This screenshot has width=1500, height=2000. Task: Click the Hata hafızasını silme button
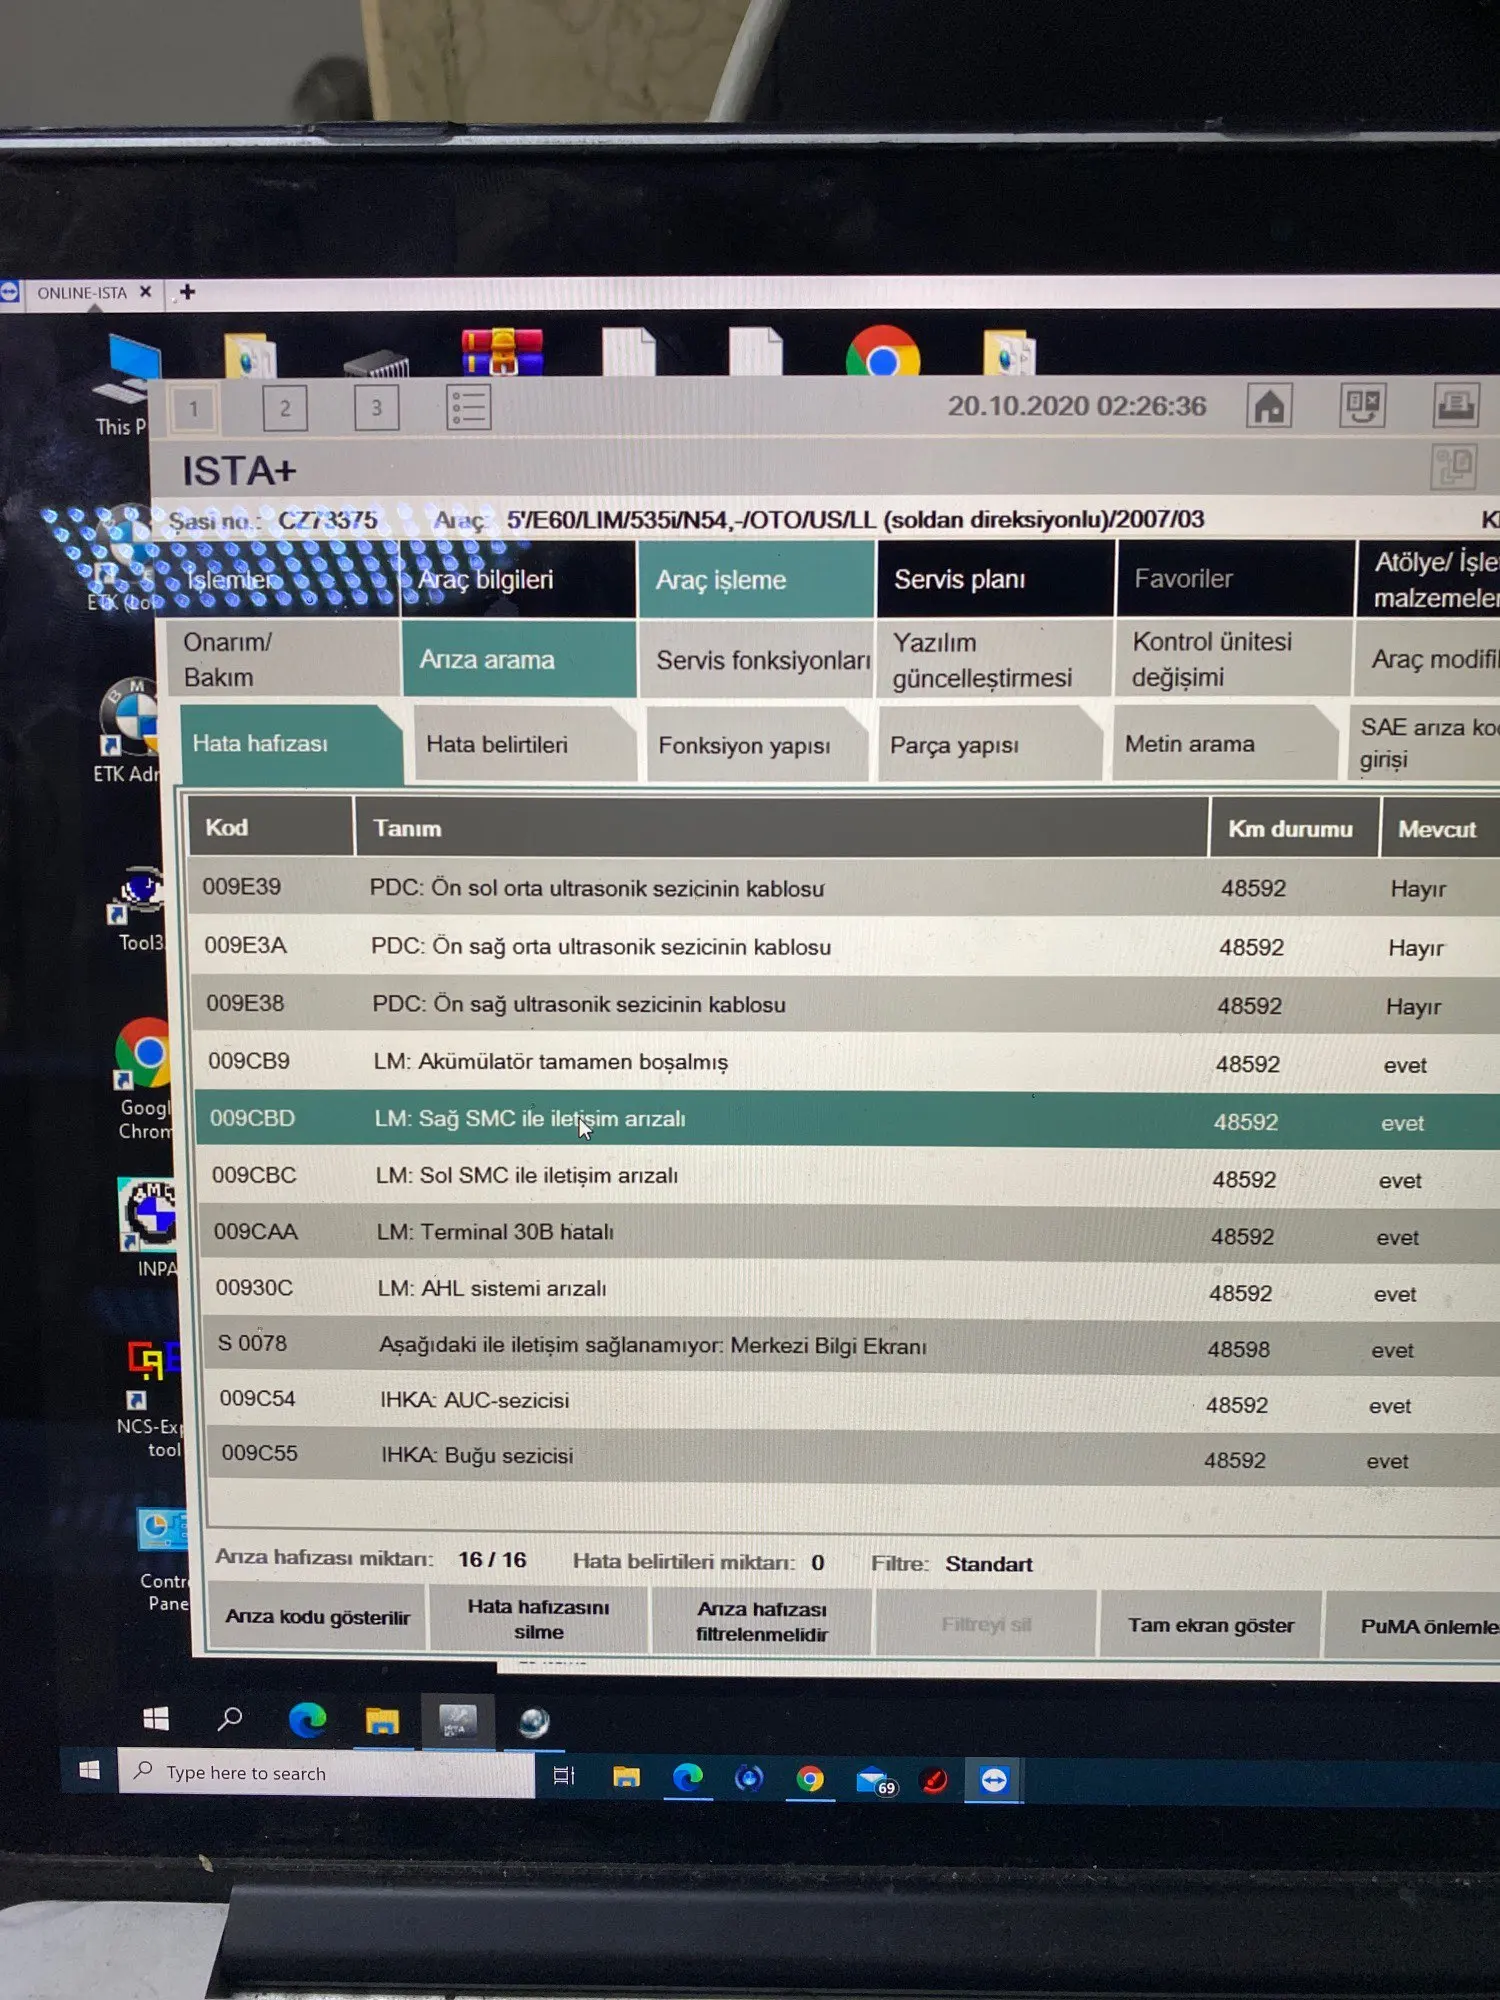coord(539,1619)
